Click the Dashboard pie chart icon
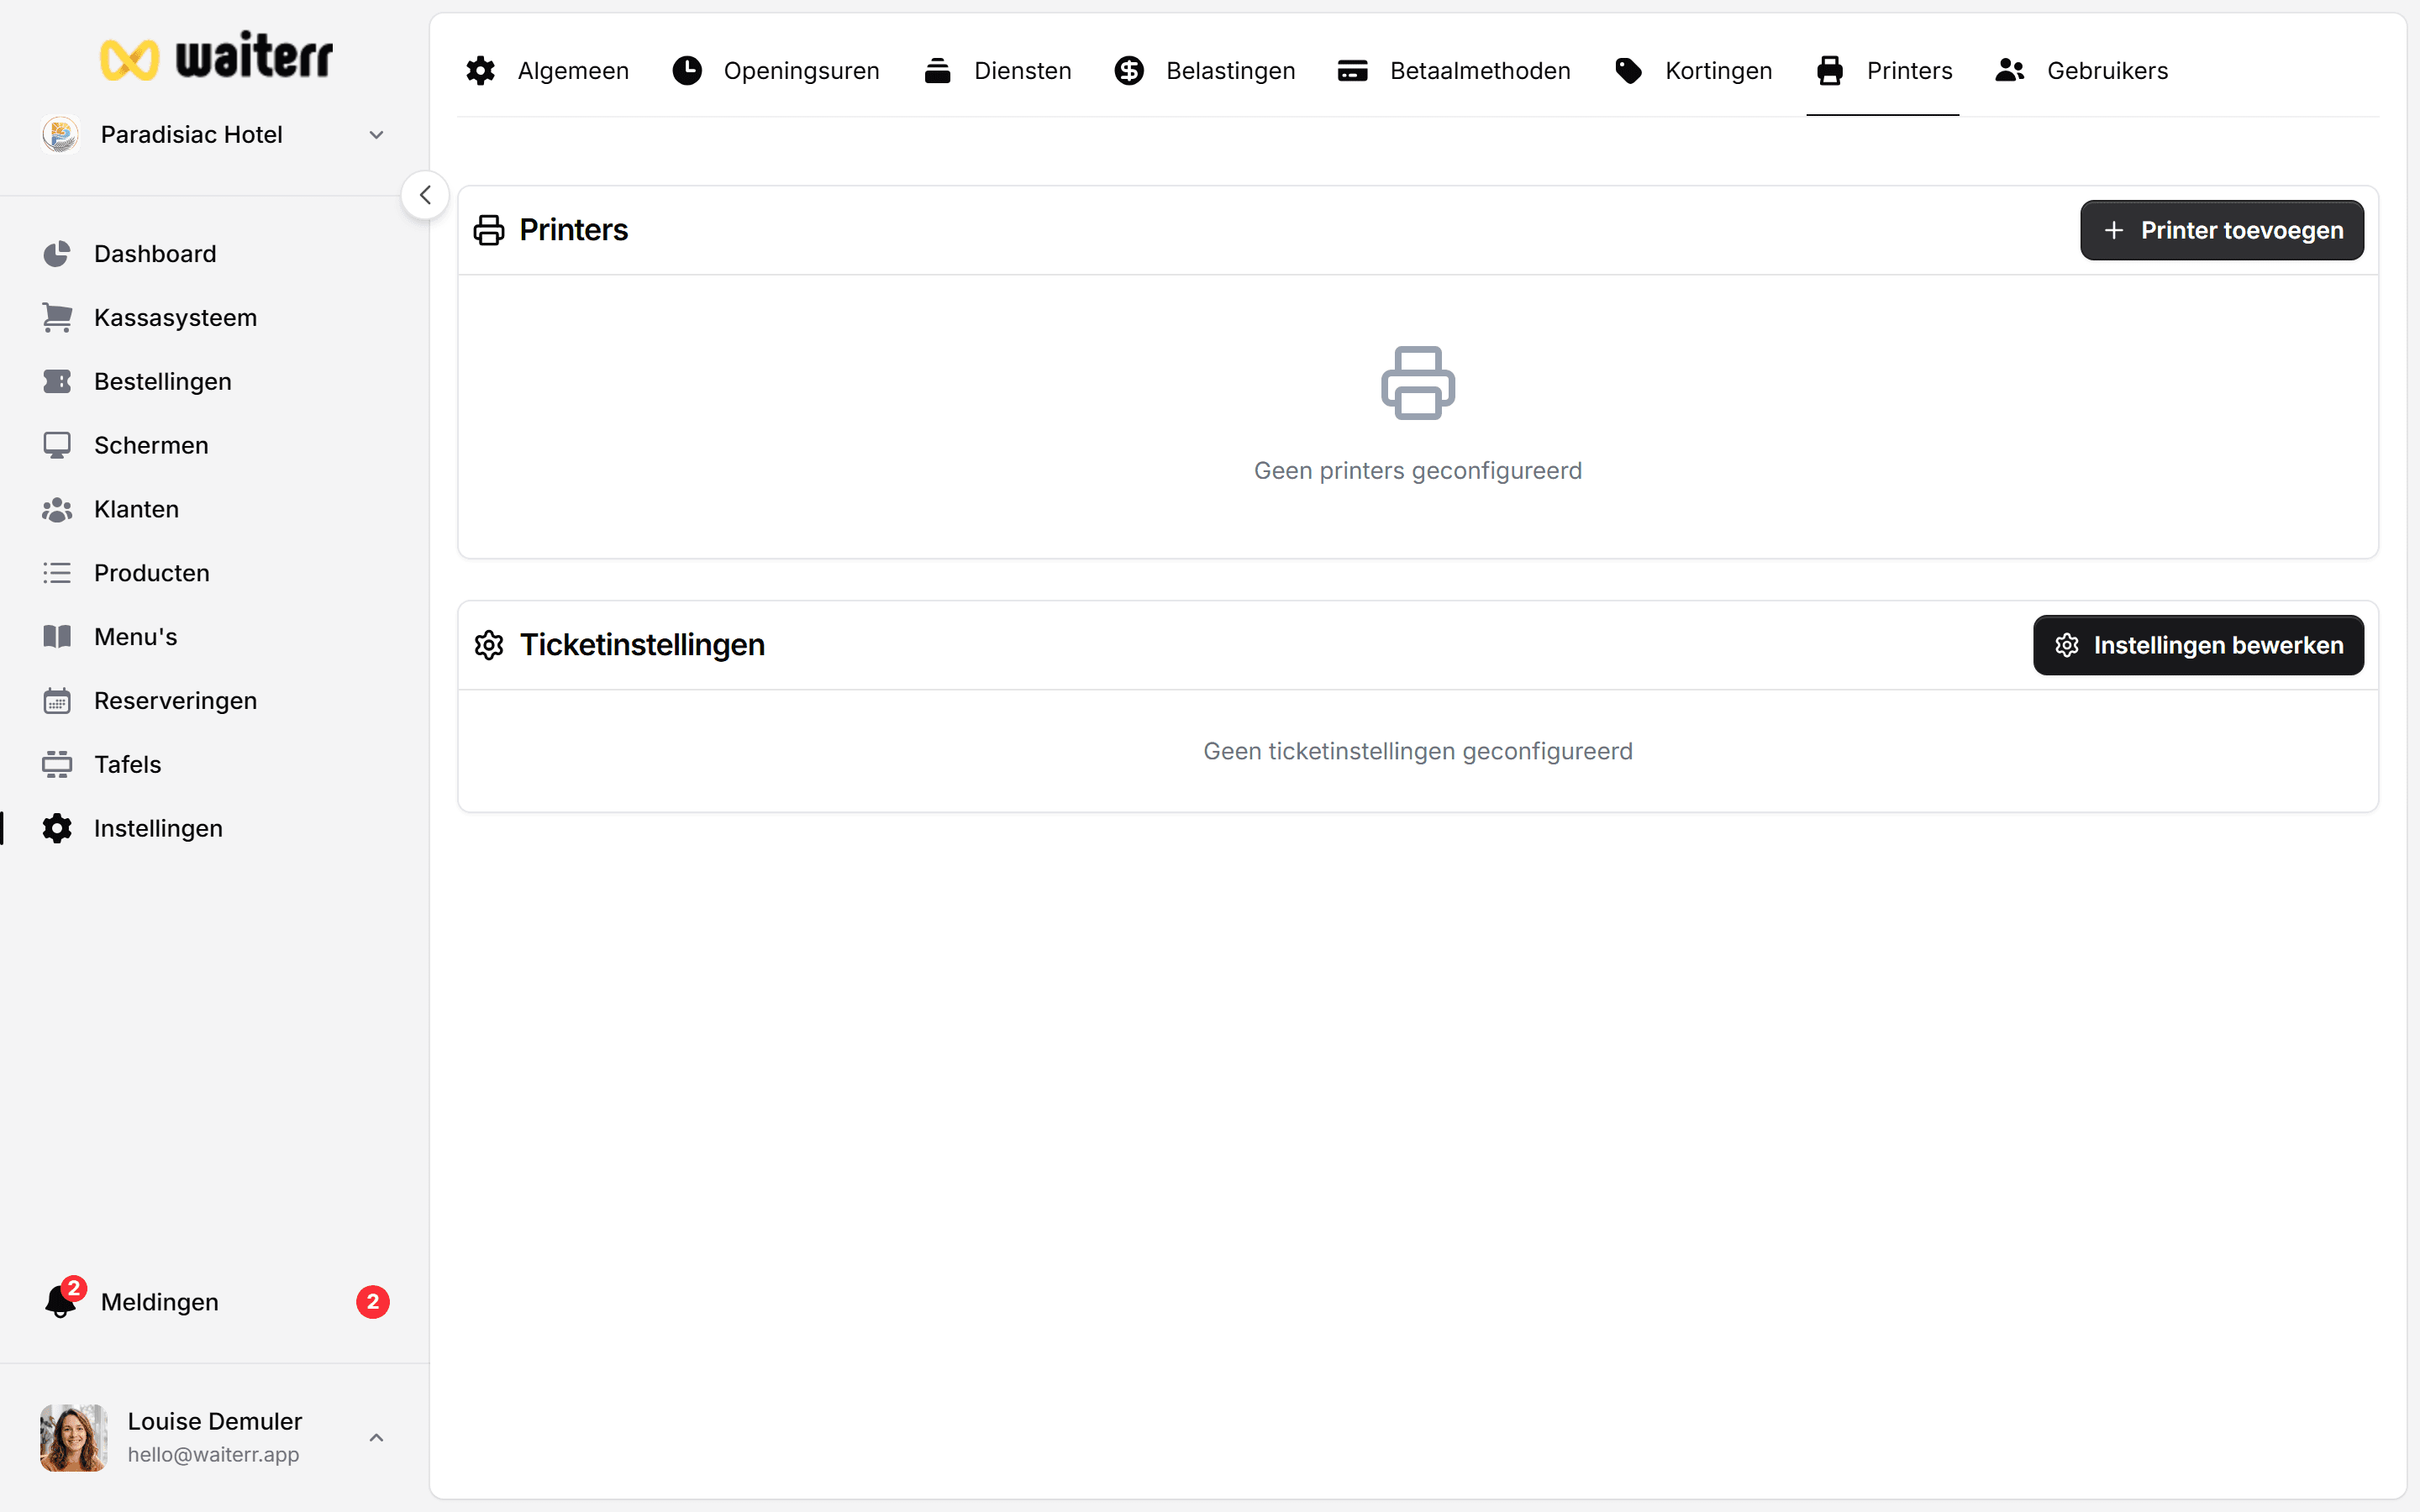Image resolution: width=2420 pixels, height=1512 pixels. pyautogui.click(x=57, y=254)
